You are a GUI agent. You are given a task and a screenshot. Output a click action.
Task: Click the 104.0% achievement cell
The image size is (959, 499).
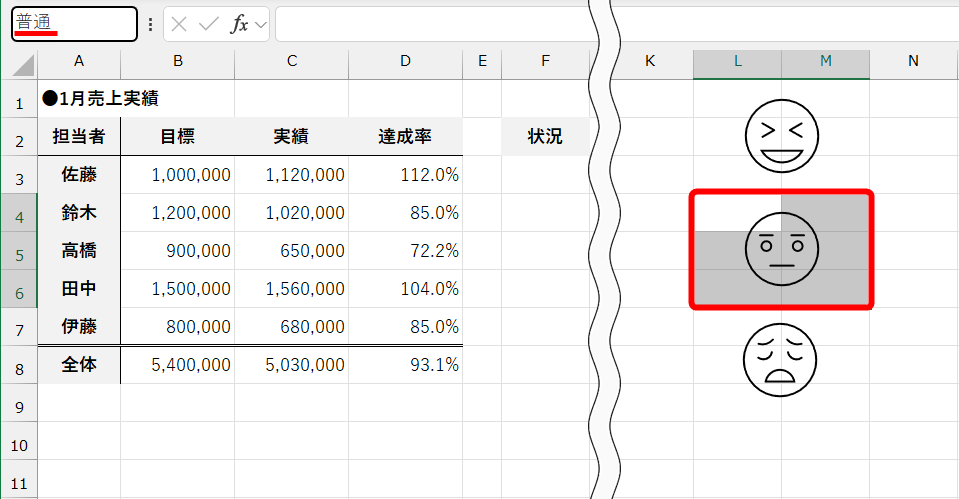tap(405, 289)
